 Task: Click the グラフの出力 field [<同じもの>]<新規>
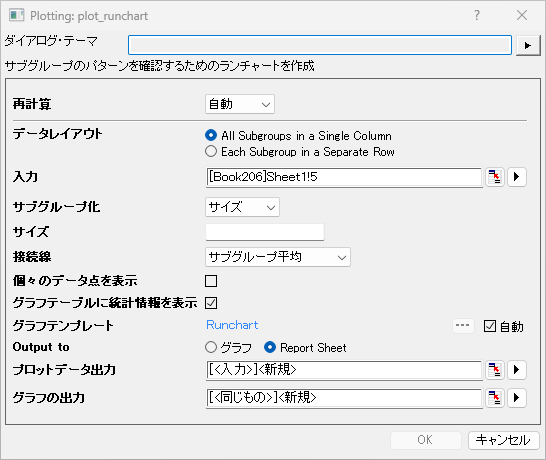tap(344, 398)
